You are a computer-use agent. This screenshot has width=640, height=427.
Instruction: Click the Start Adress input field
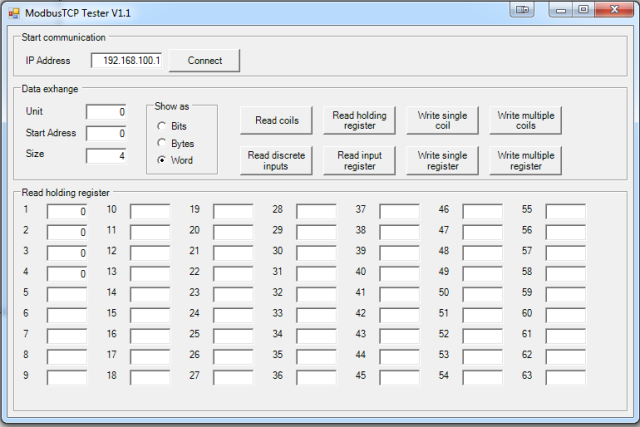click(x=106, y=133)
